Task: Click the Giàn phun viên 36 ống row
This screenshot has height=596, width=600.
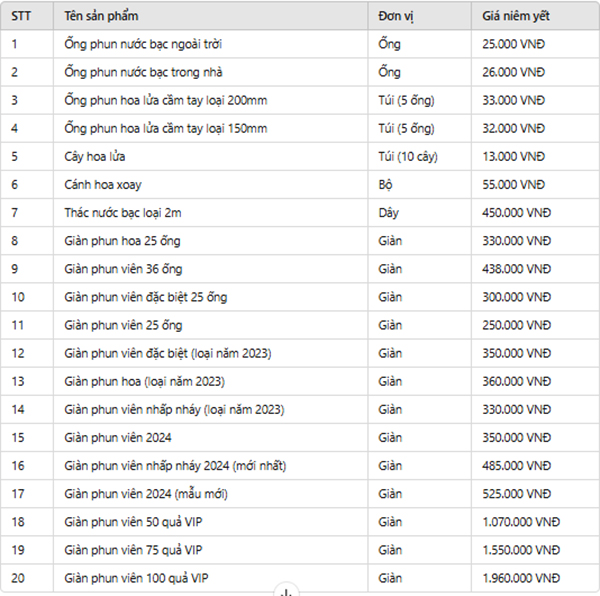Action: (x=123, y=269)
